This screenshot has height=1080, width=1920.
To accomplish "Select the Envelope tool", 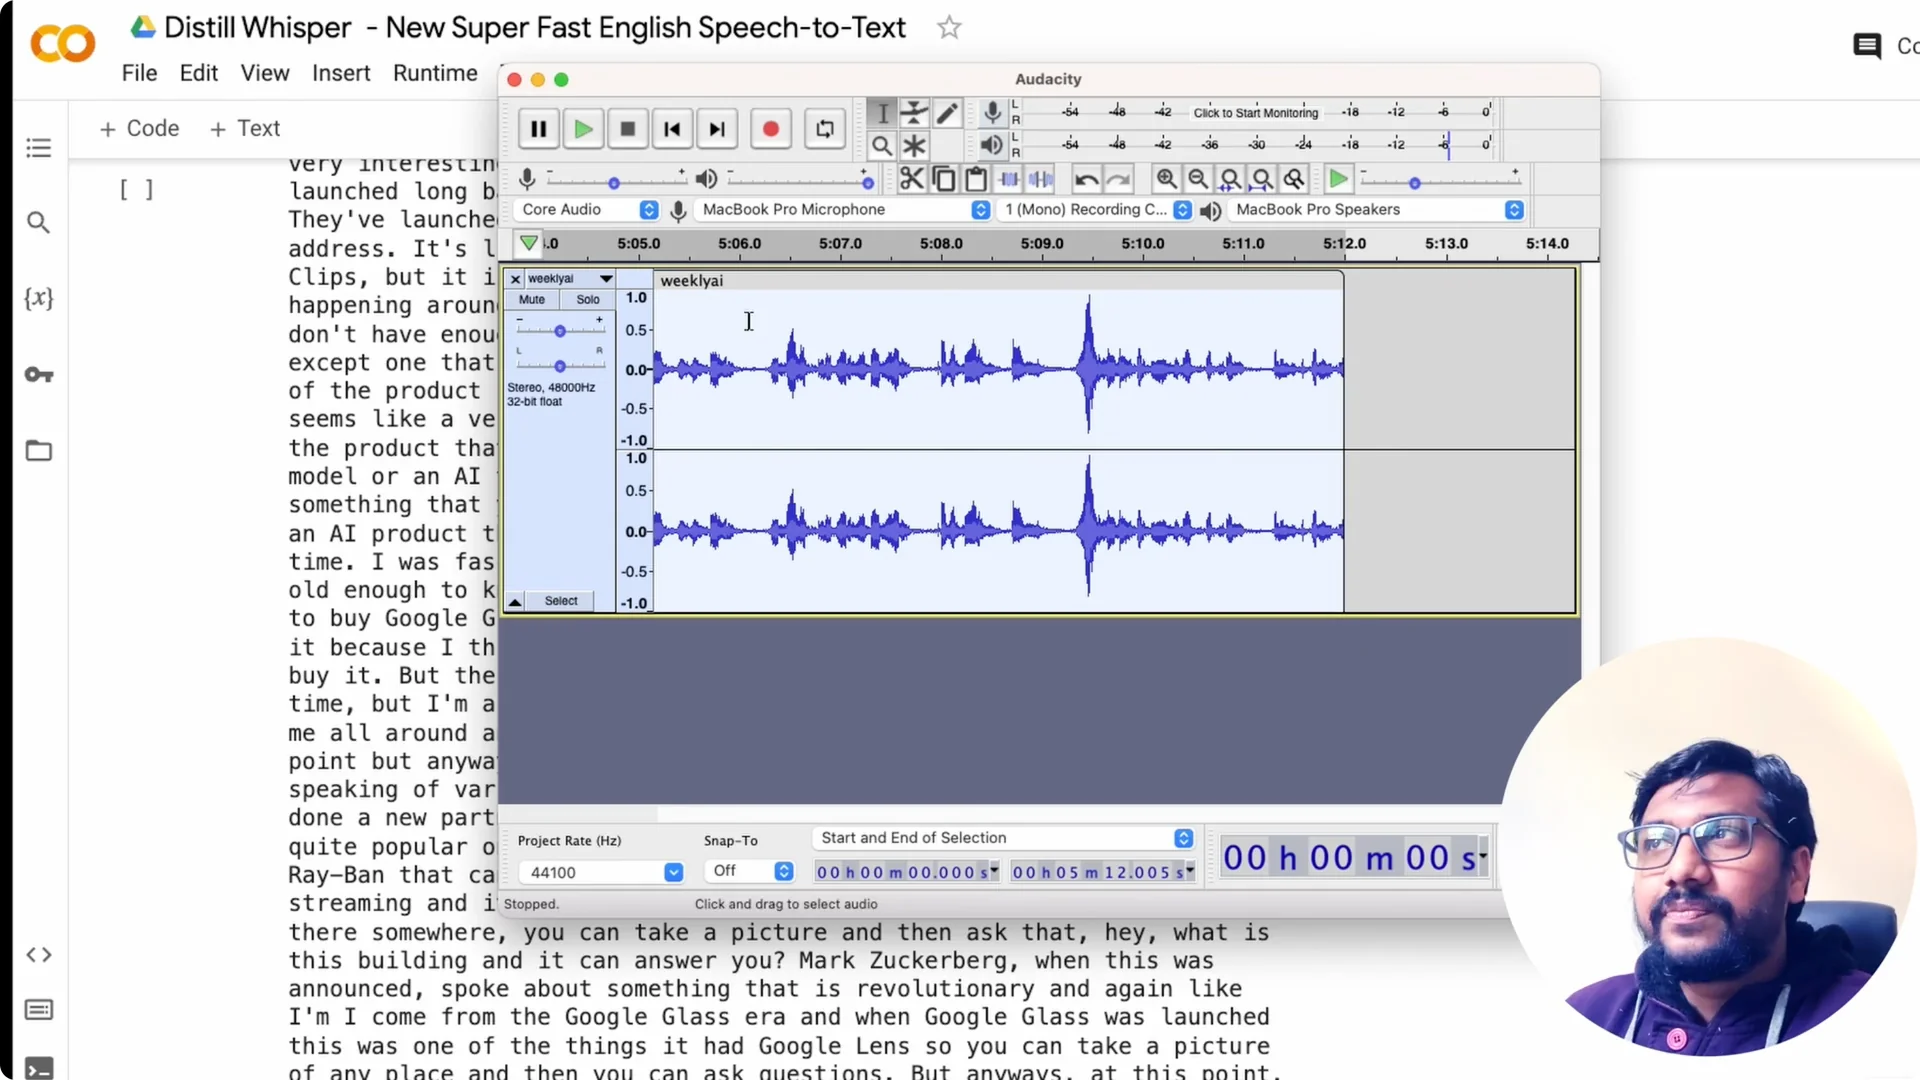I will 915,112.
